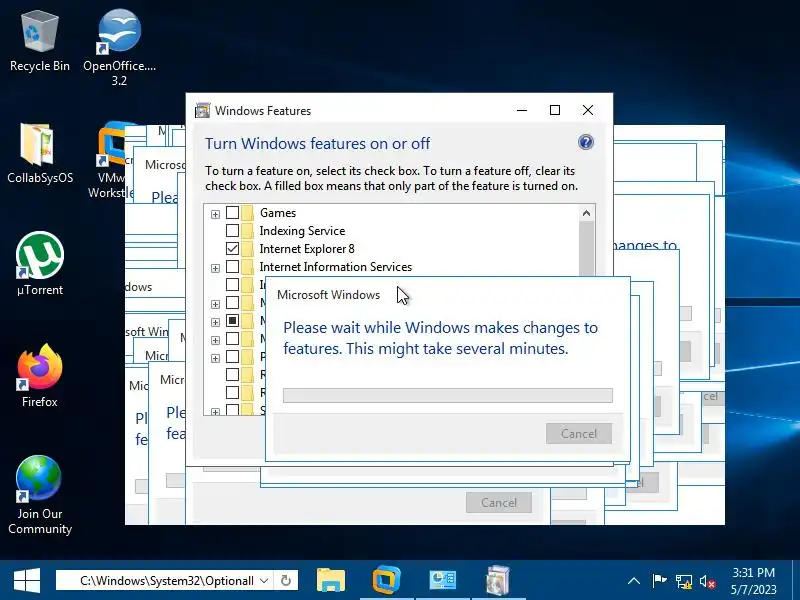Viewport: 800px width, 600px height.
Task: Launch OpenOffice 3.2 shortcut
Action: point(119,47)
